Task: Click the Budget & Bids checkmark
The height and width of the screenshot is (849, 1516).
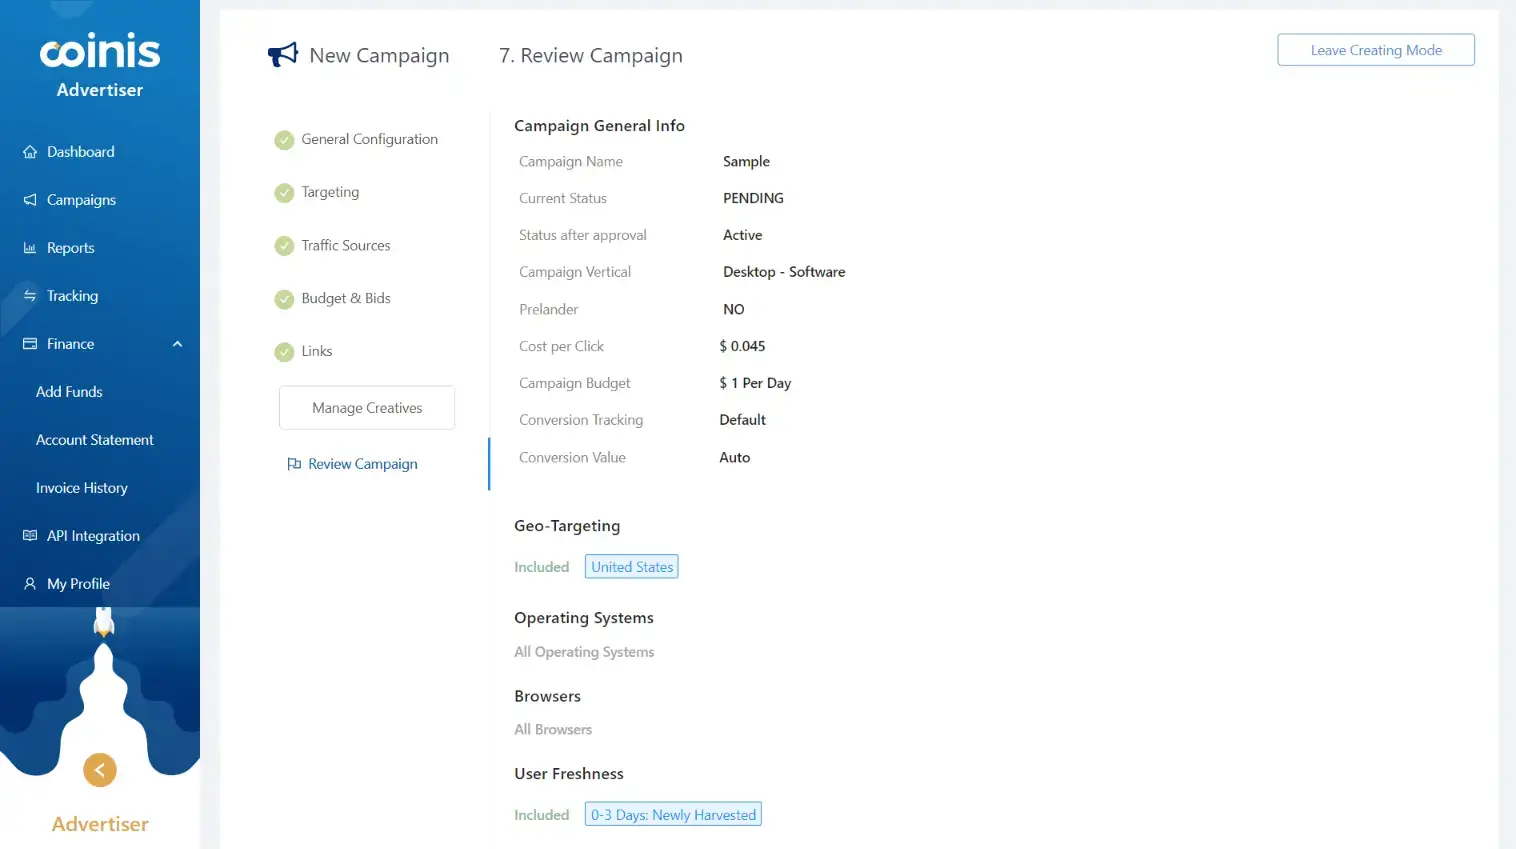Action: coord(284,299)
